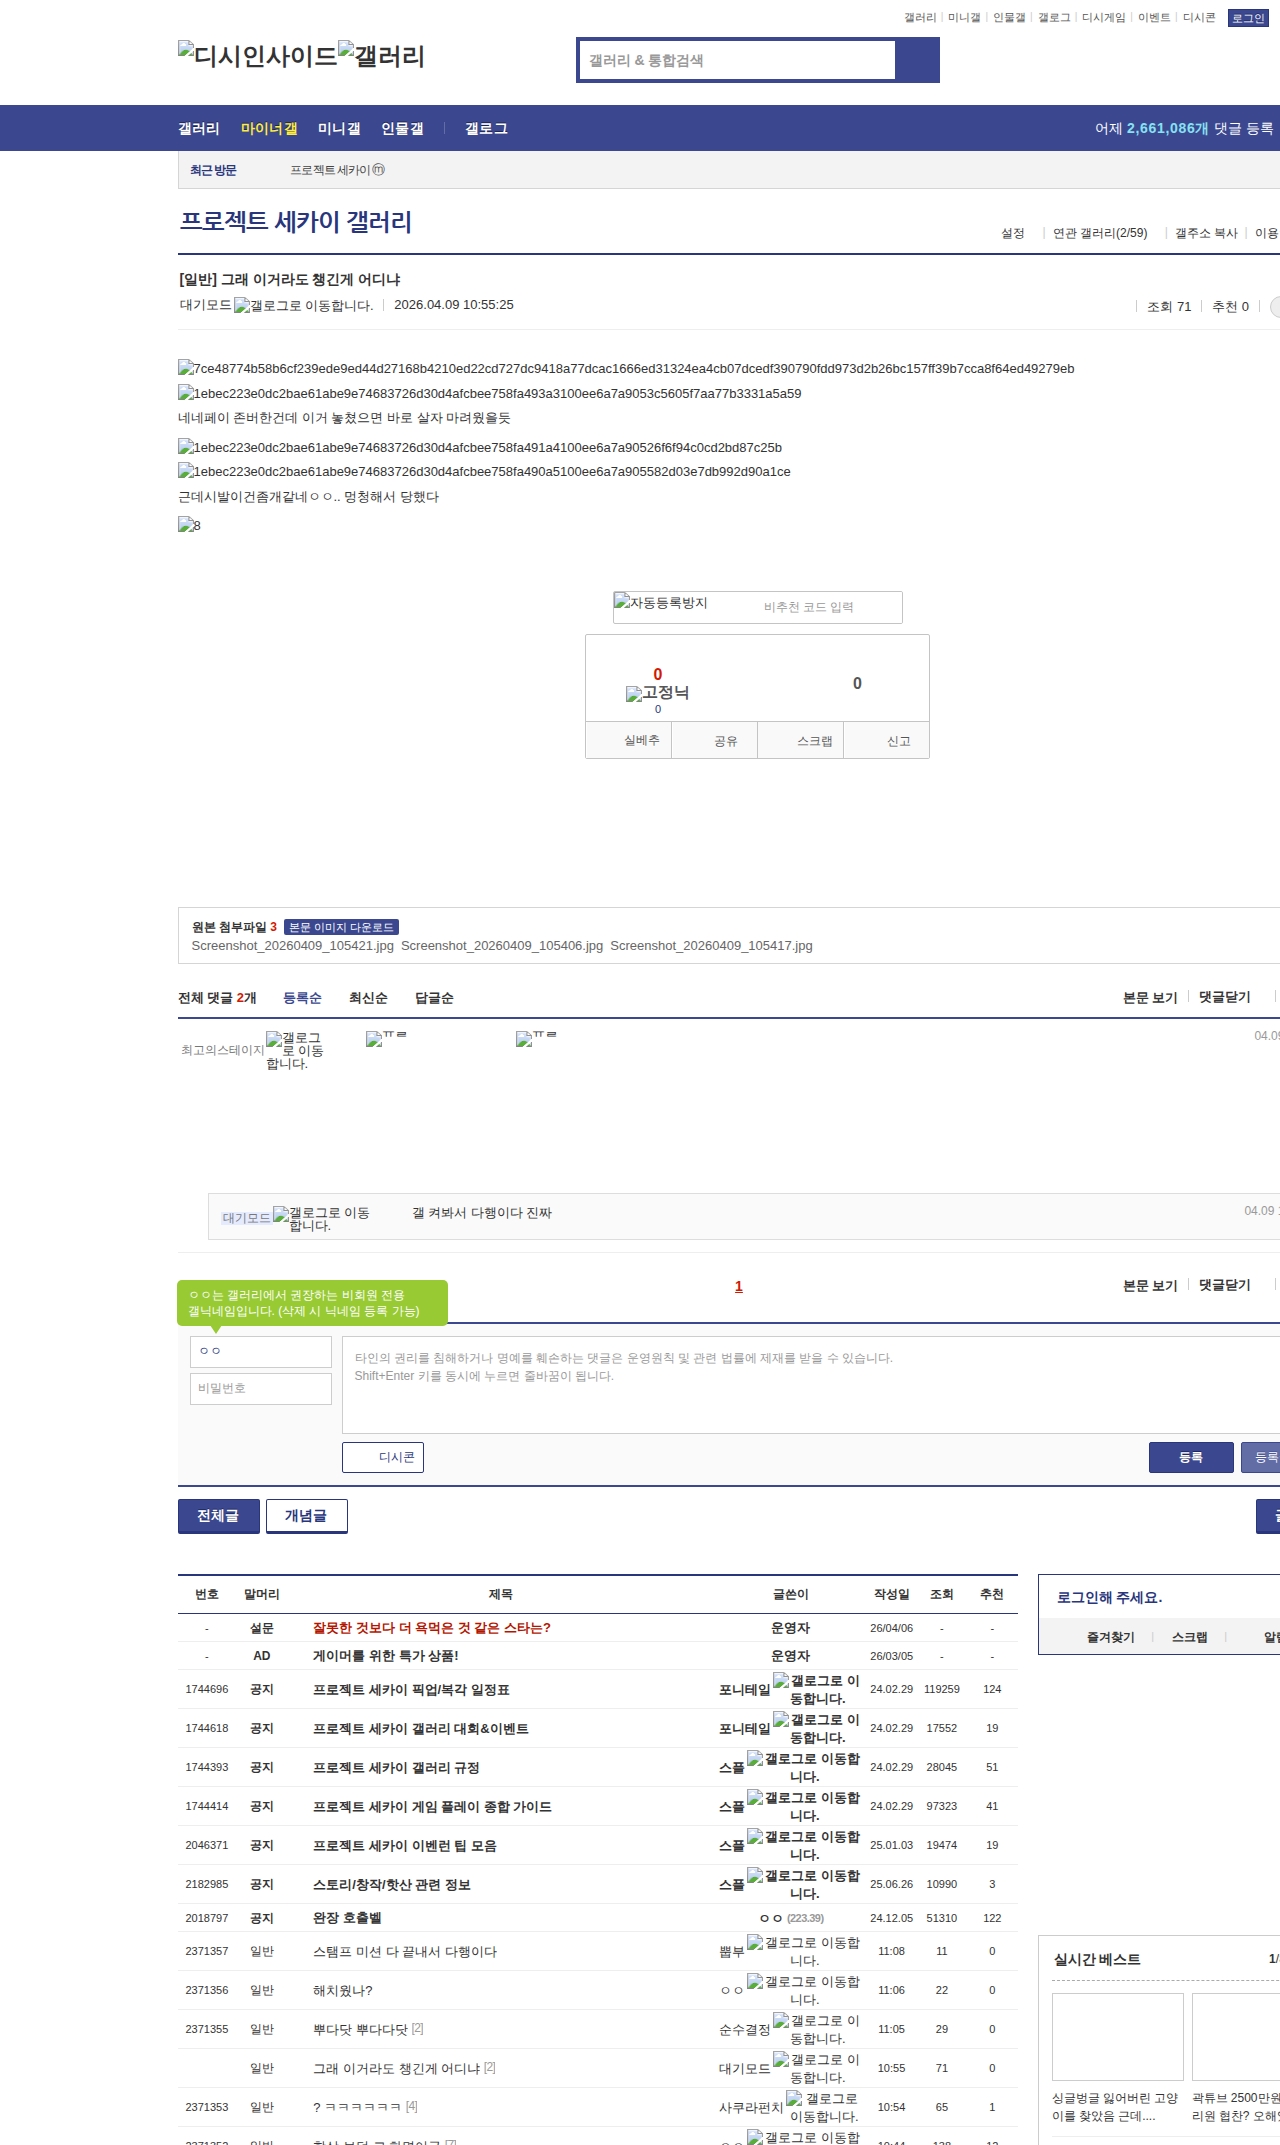This screenshot has width=1280, height=2145.
Task: Open the post 완장 호출벨
Action: [x=347, y=1918]
